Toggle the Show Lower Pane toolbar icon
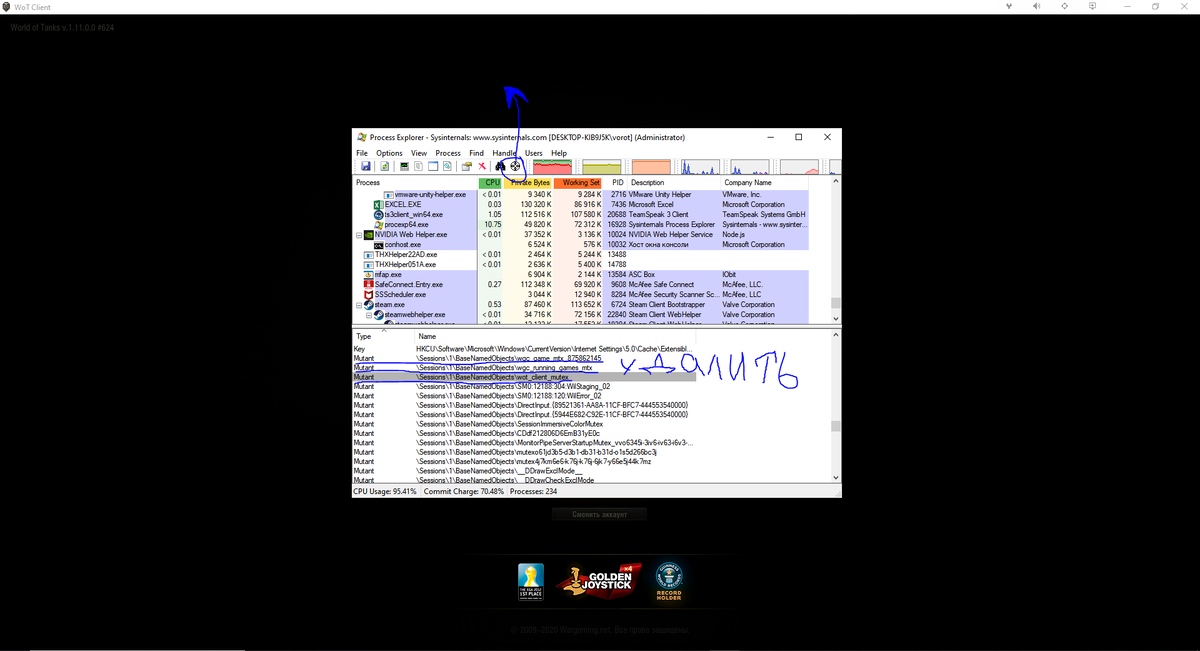This screenshot has width=1200, height=651. point(433,166)
